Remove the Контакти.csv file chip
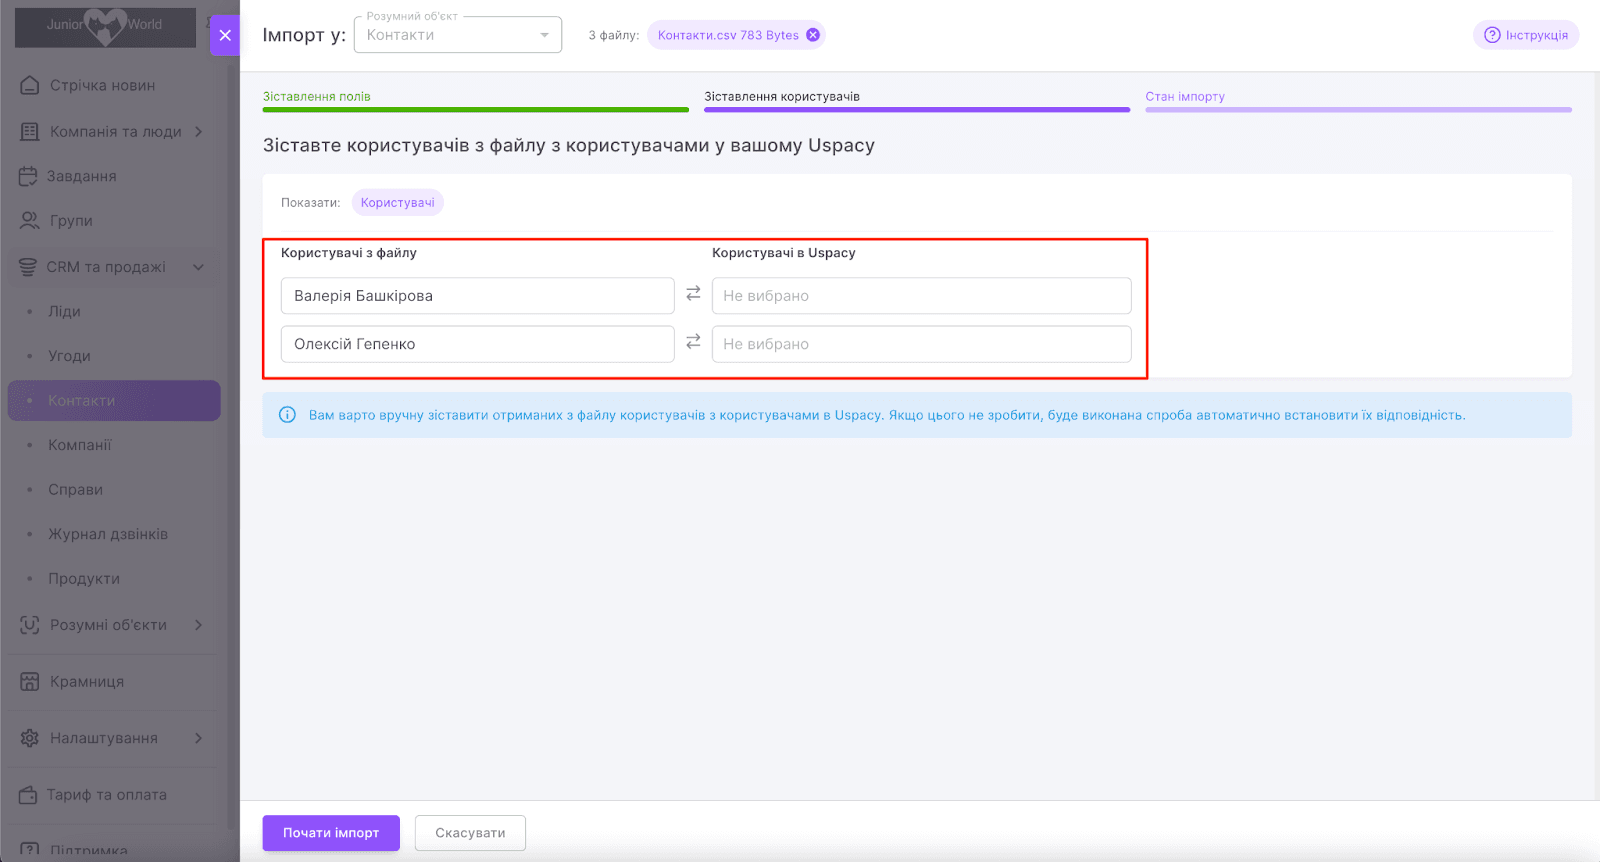 click(813, 35)
